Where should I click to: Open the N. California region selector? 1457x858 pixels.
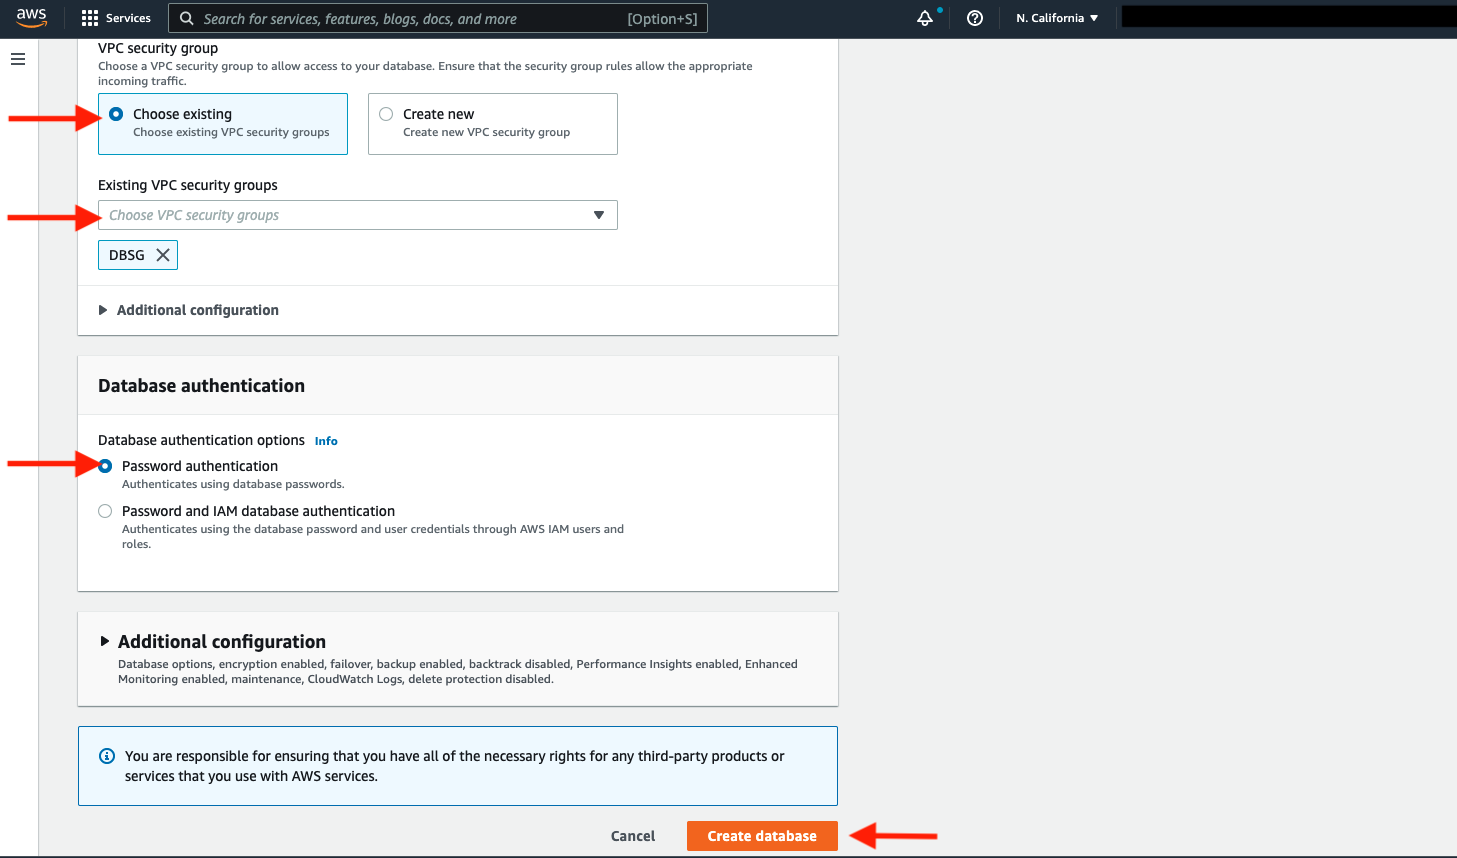click(1057, 18)
